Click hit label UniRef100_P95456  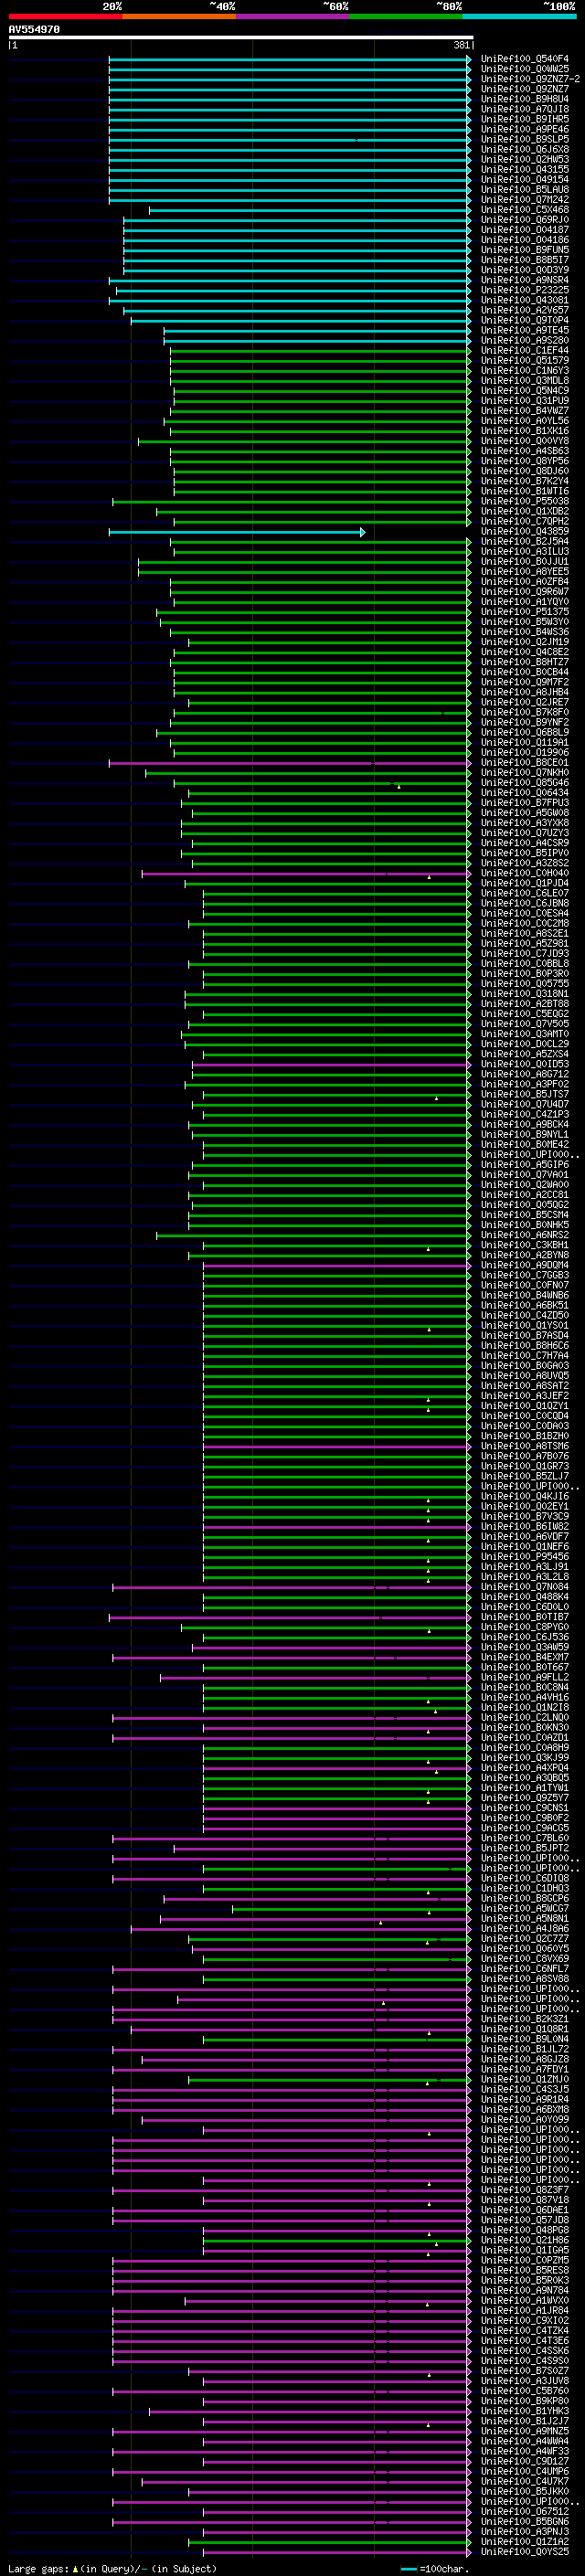click(x=525, y=1556)
